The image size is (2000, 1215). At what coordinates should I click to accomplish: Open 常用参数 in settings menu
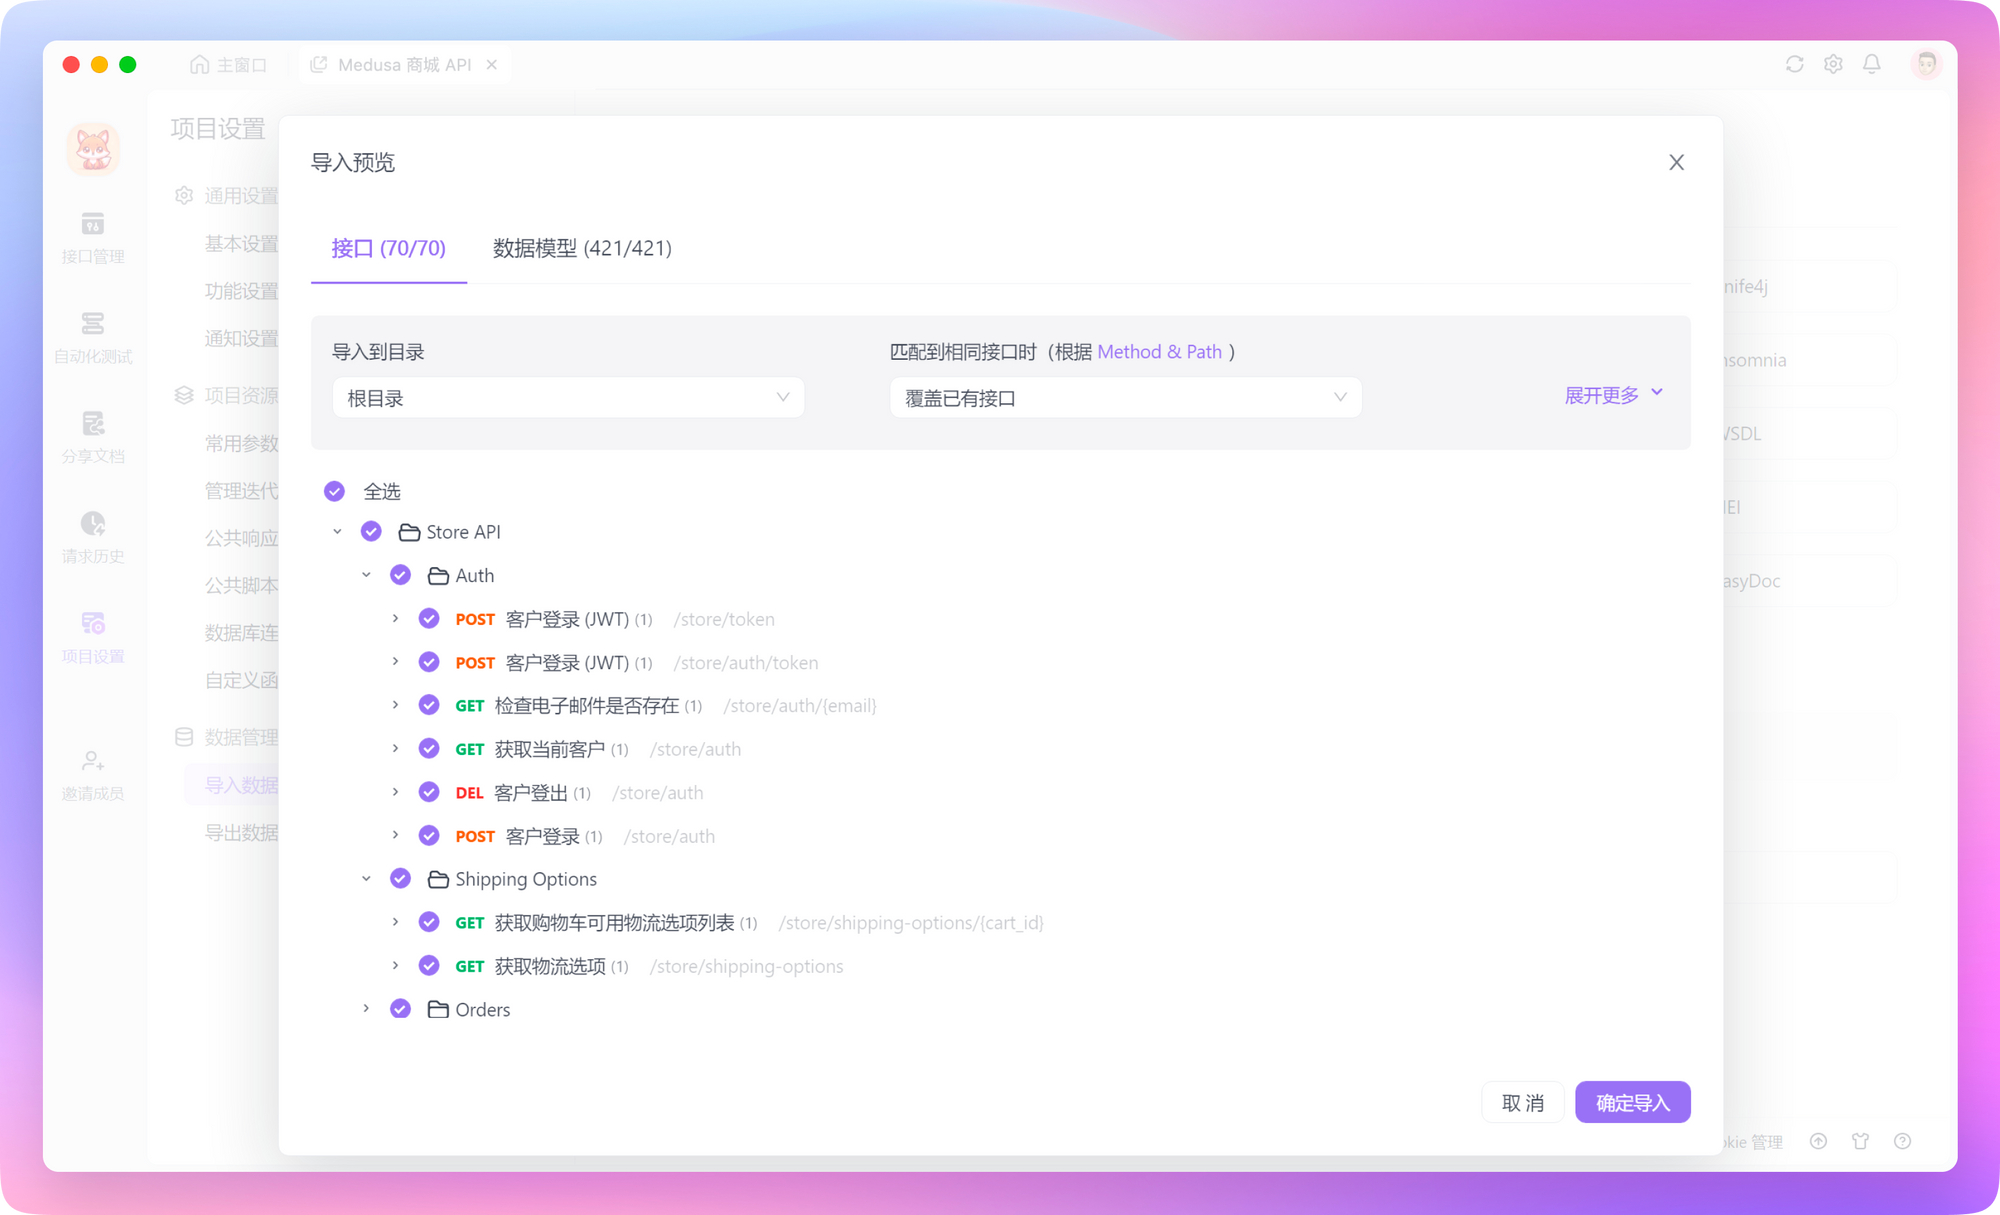click(241, 443)
